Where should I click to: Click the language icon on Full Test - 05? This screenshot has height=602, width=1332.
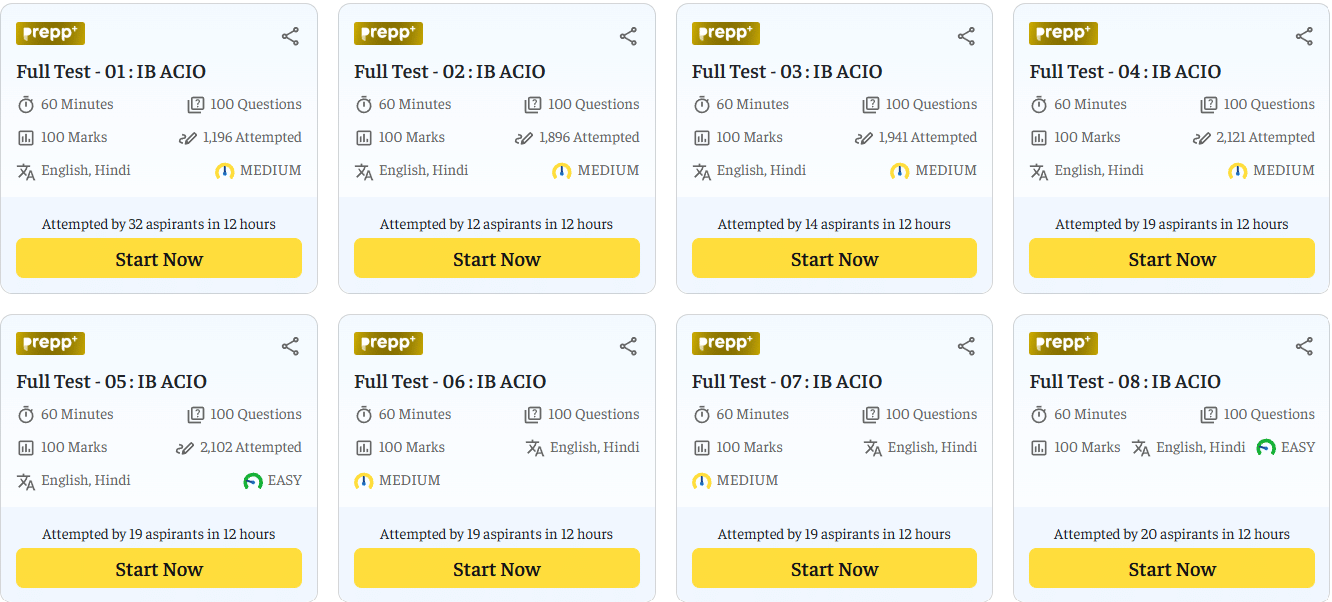[25, 480]
